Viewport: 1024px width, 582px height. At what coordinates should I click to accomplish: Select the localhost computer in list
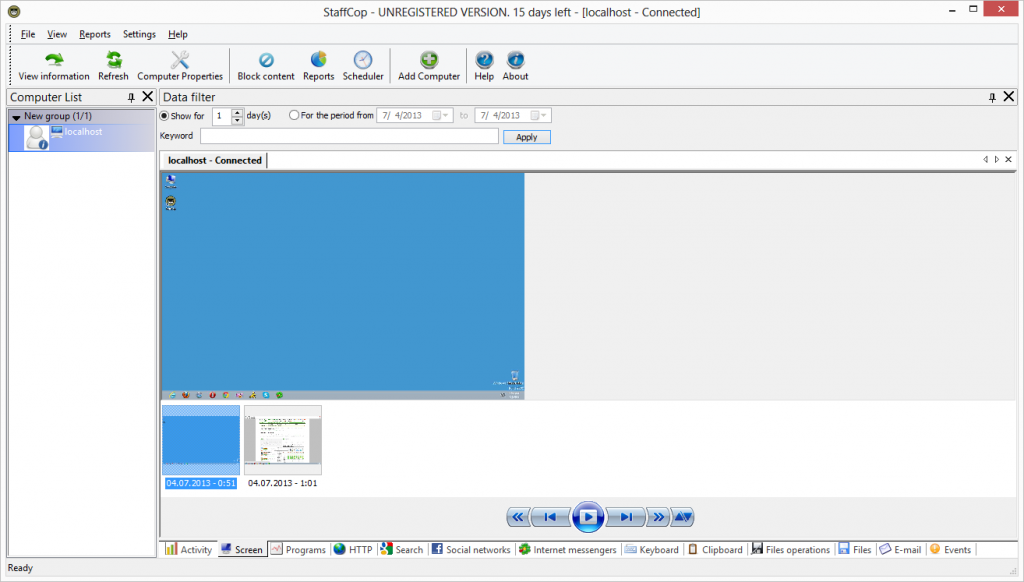pyautogui.click(x=84, y=132)
